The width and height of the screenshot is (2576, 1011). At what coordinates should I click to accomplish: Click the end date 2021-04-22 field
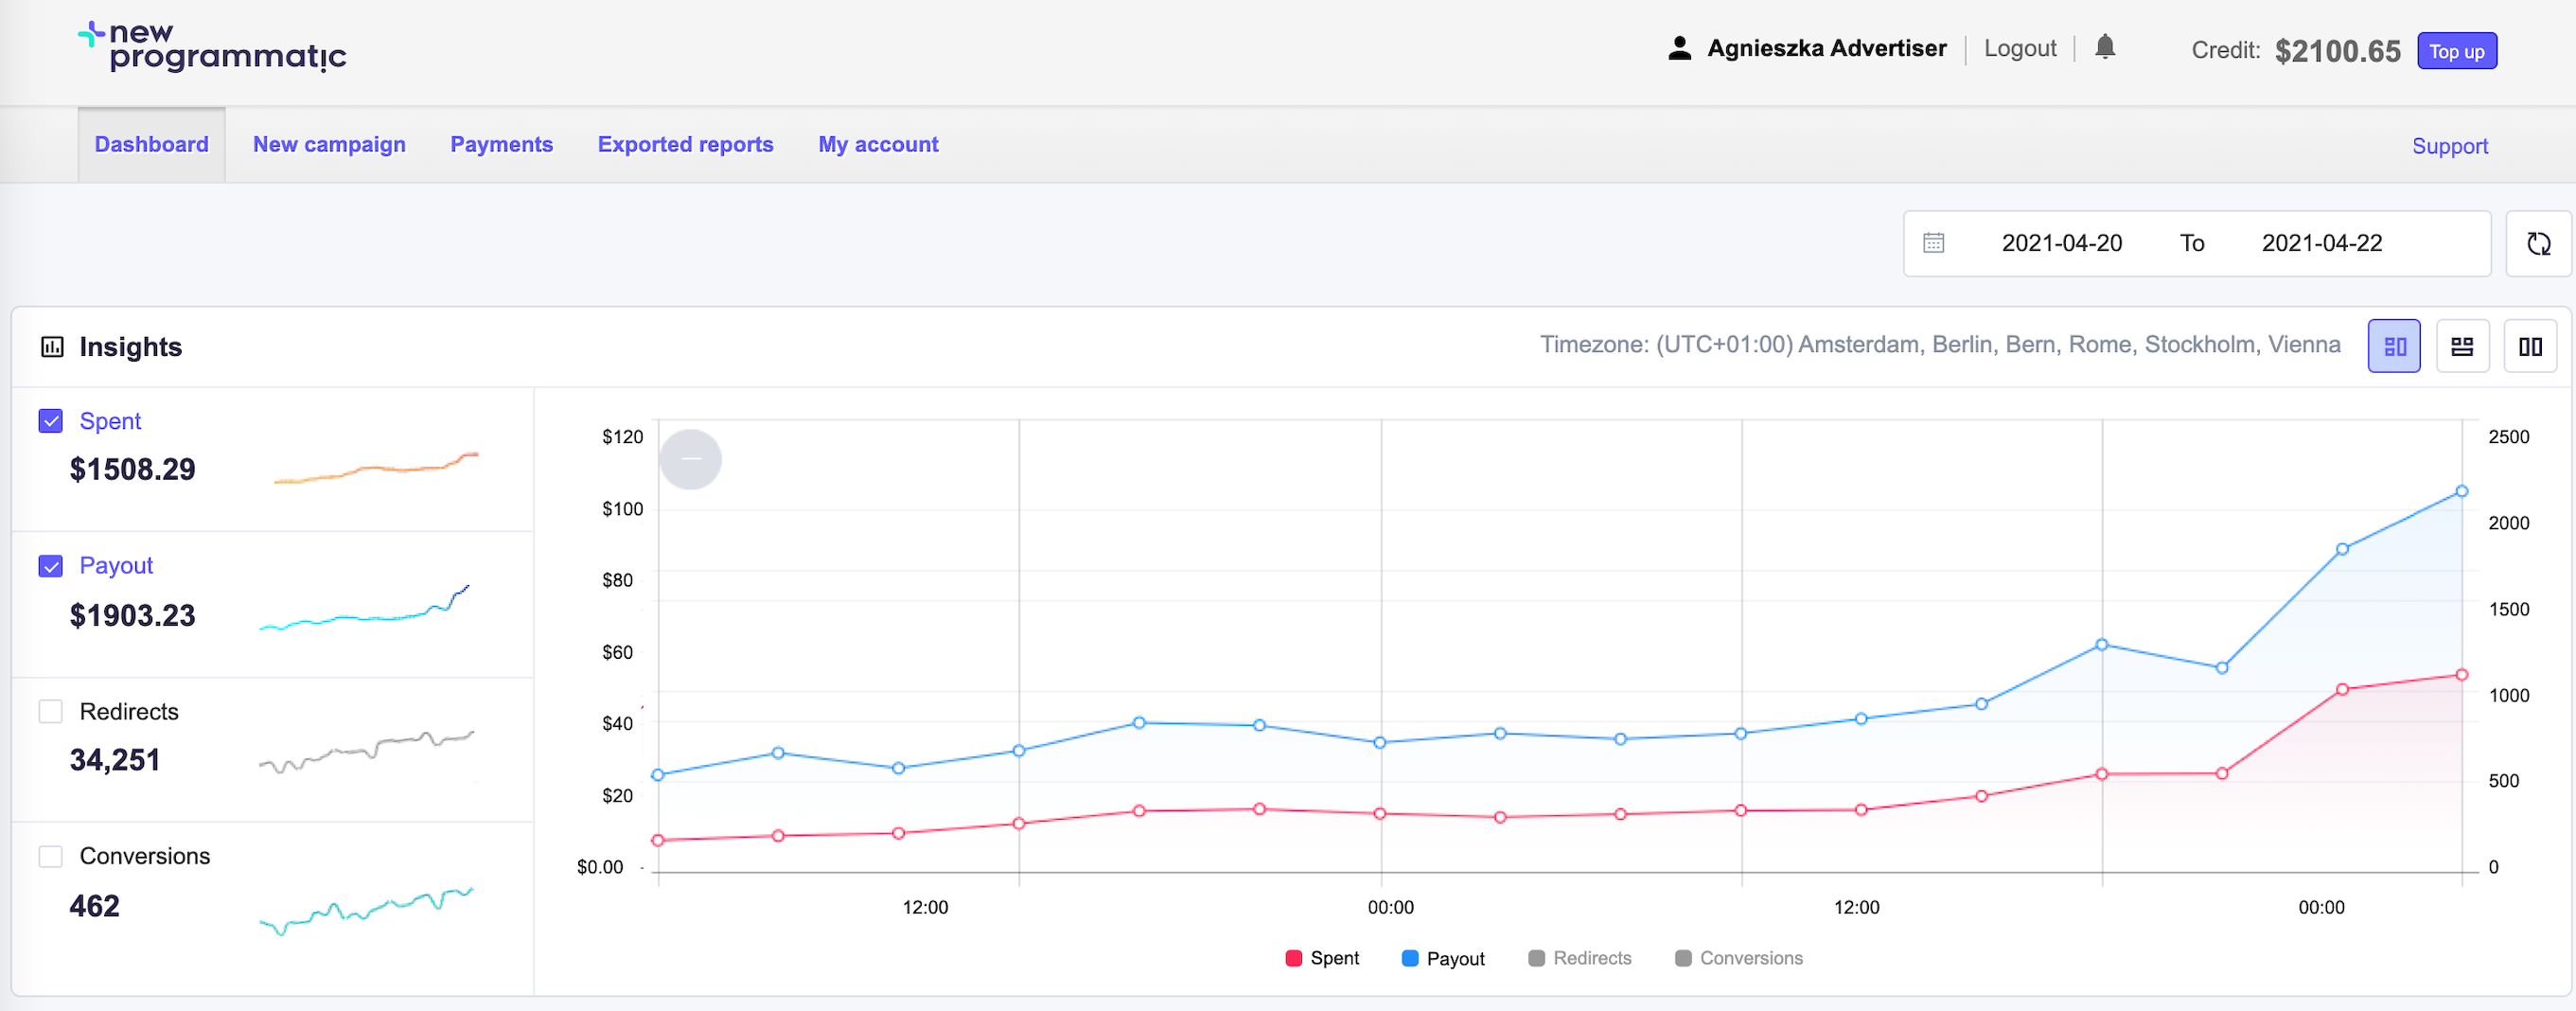pyautogui.click(x=2321, y=243)
